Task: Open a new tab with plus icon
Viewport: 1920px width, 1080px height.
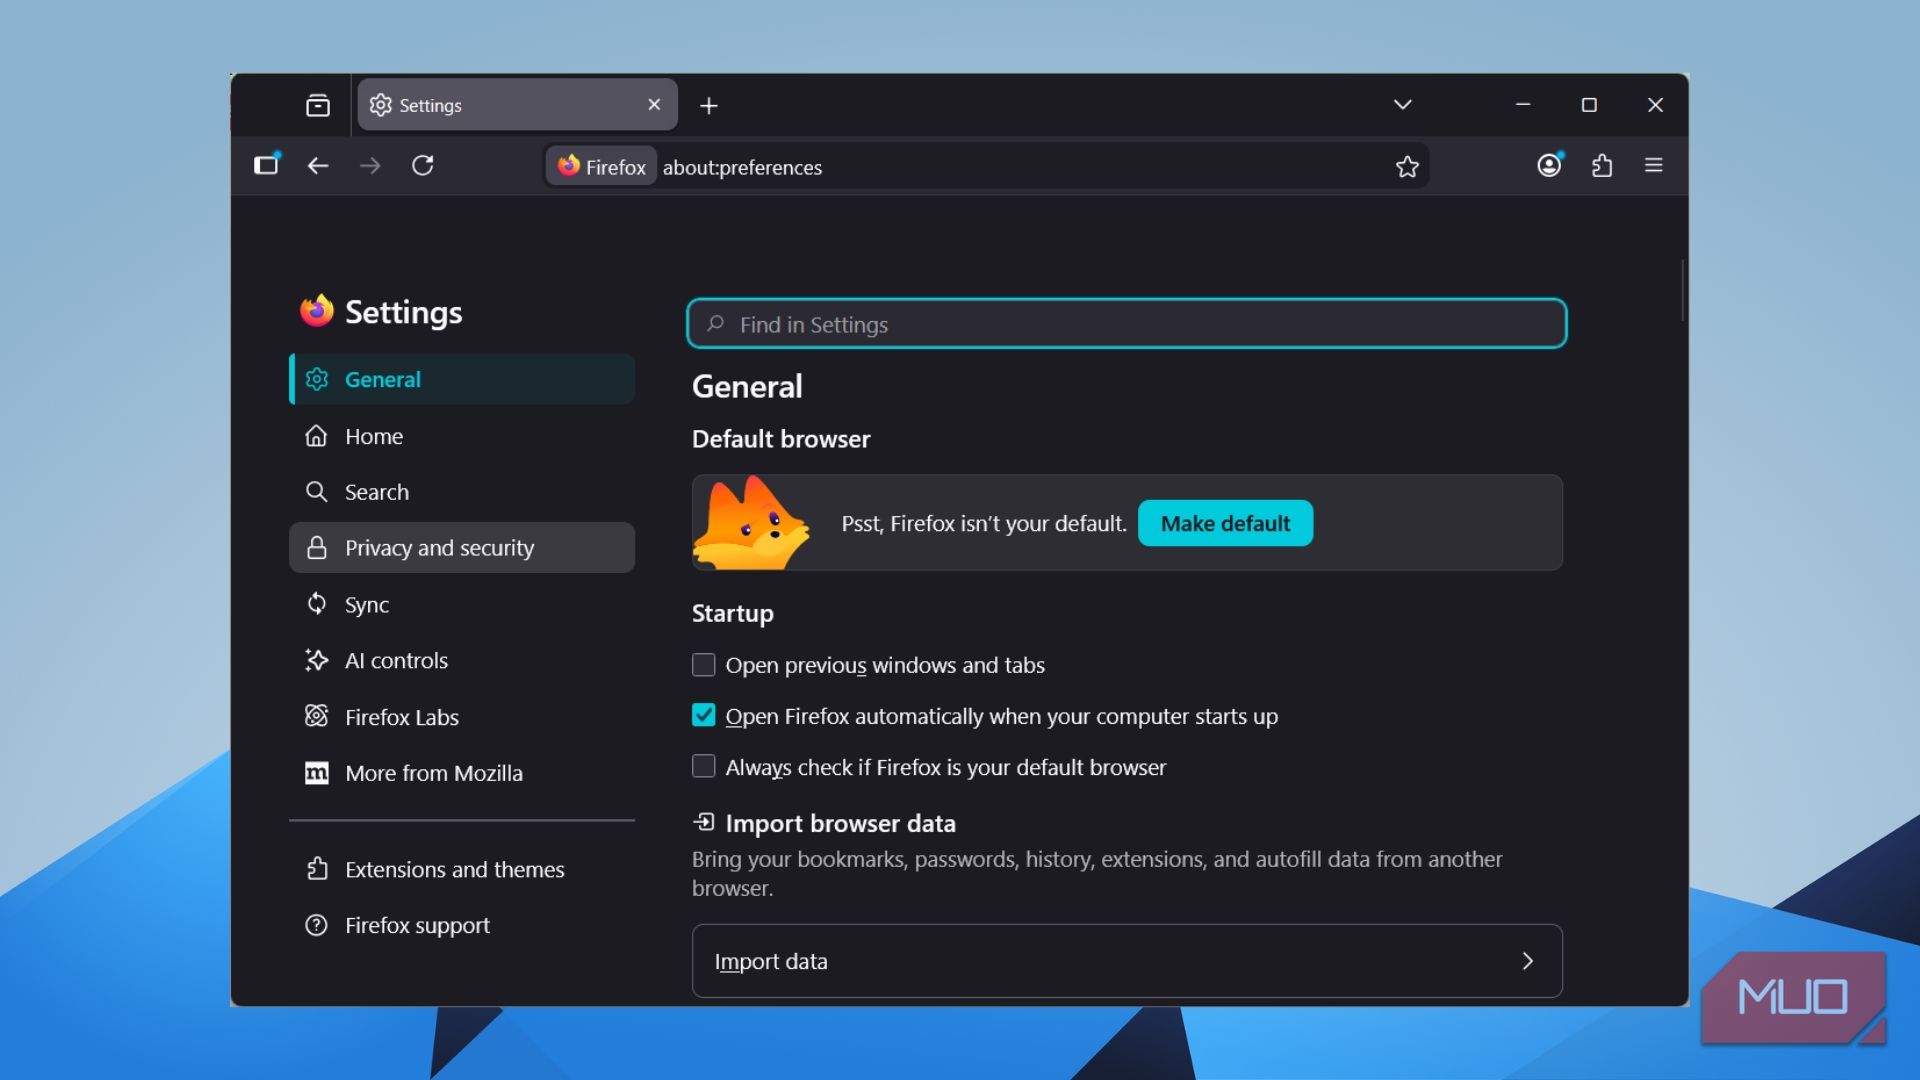Action: click(x=709, y=106)
